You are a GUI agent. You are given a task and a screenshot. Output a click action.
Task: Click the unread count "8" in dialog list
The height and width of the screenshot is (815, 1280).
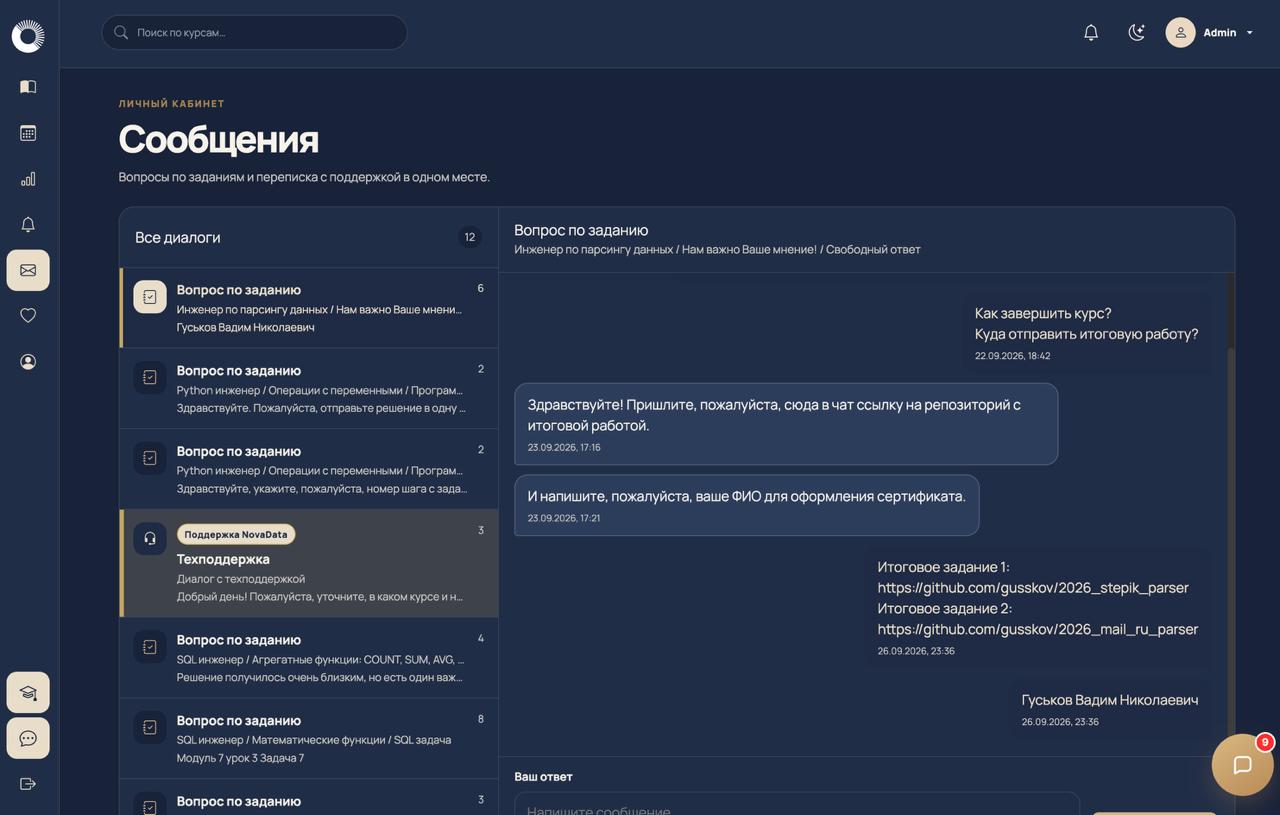click(481, 719)
